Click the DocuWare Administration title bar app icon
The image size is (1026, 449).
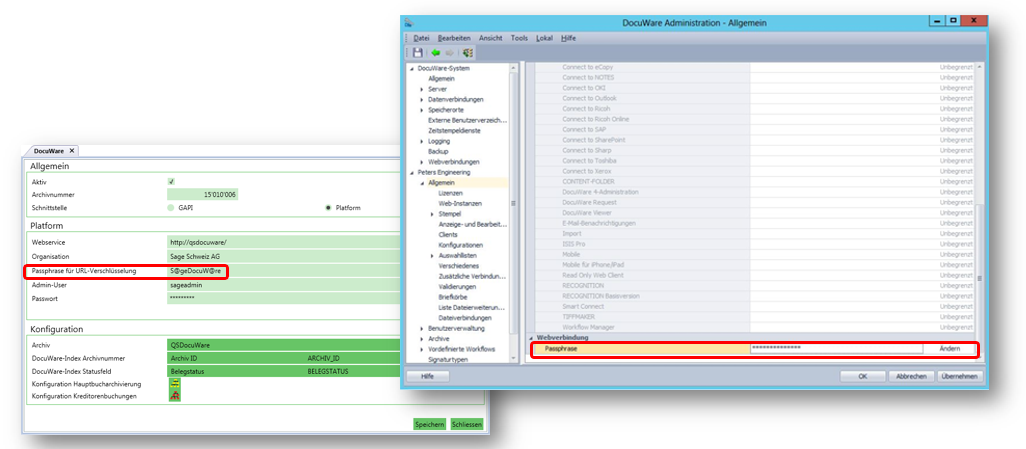click(410, 22)
